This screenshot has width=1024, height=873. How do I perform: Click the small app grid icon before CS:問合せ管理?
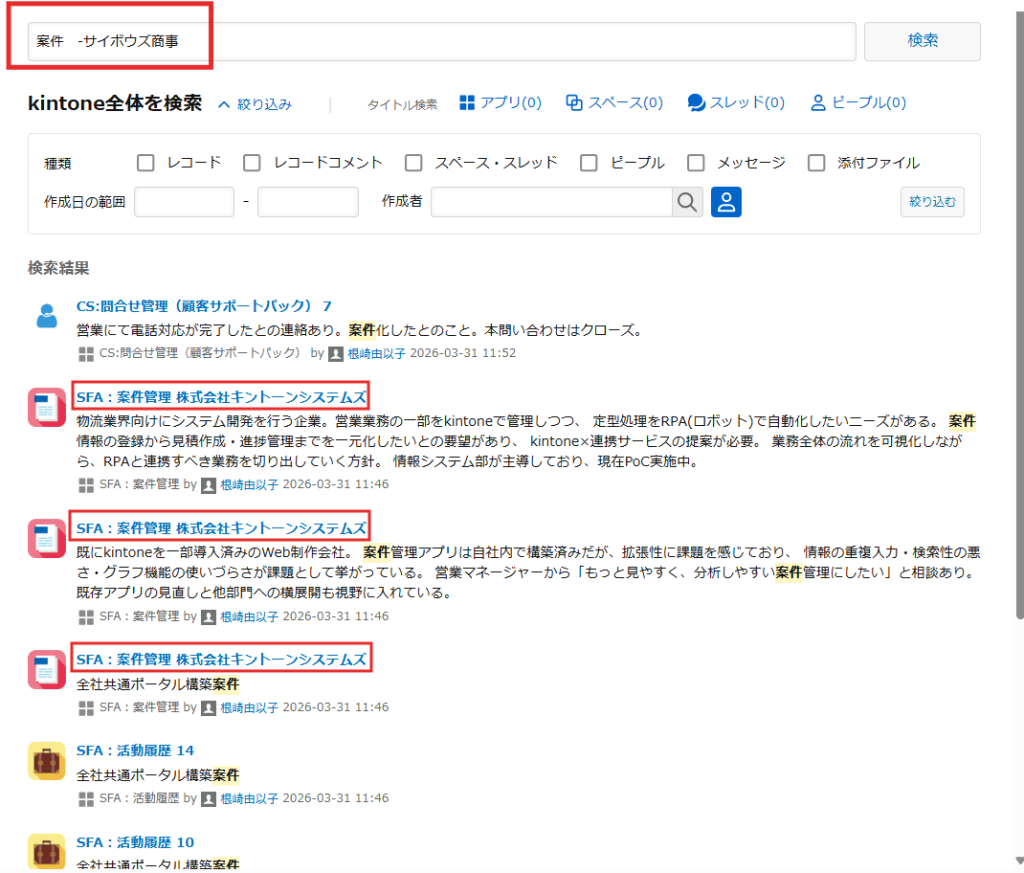[85, 353]
